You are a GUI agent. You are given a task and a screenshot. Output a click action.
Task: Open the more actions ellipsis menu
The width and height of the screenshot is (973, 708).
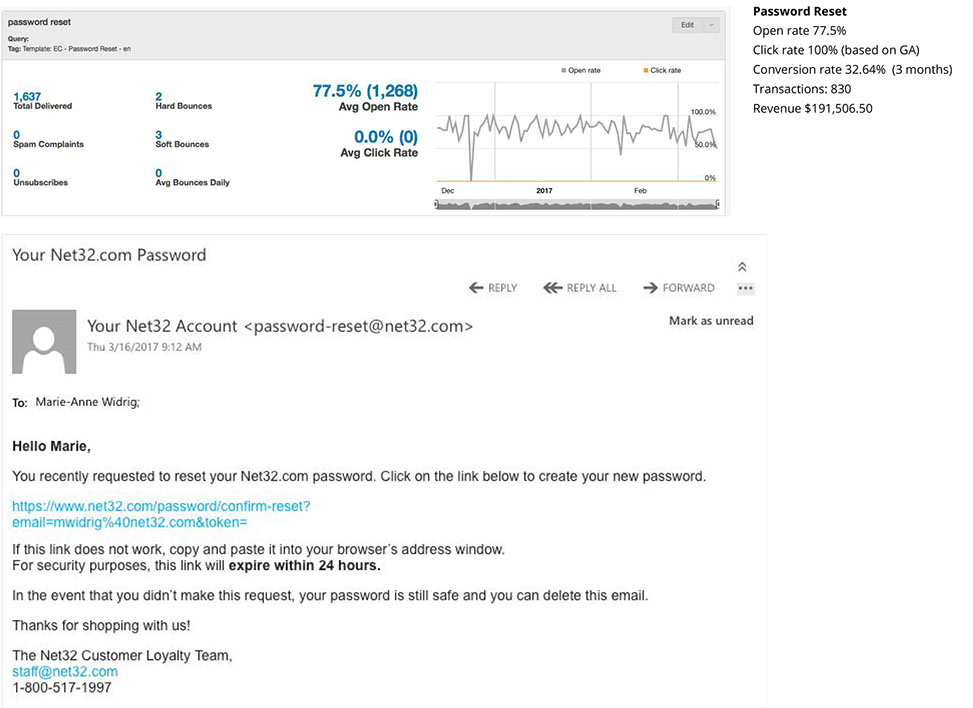(x=745, y=288)
